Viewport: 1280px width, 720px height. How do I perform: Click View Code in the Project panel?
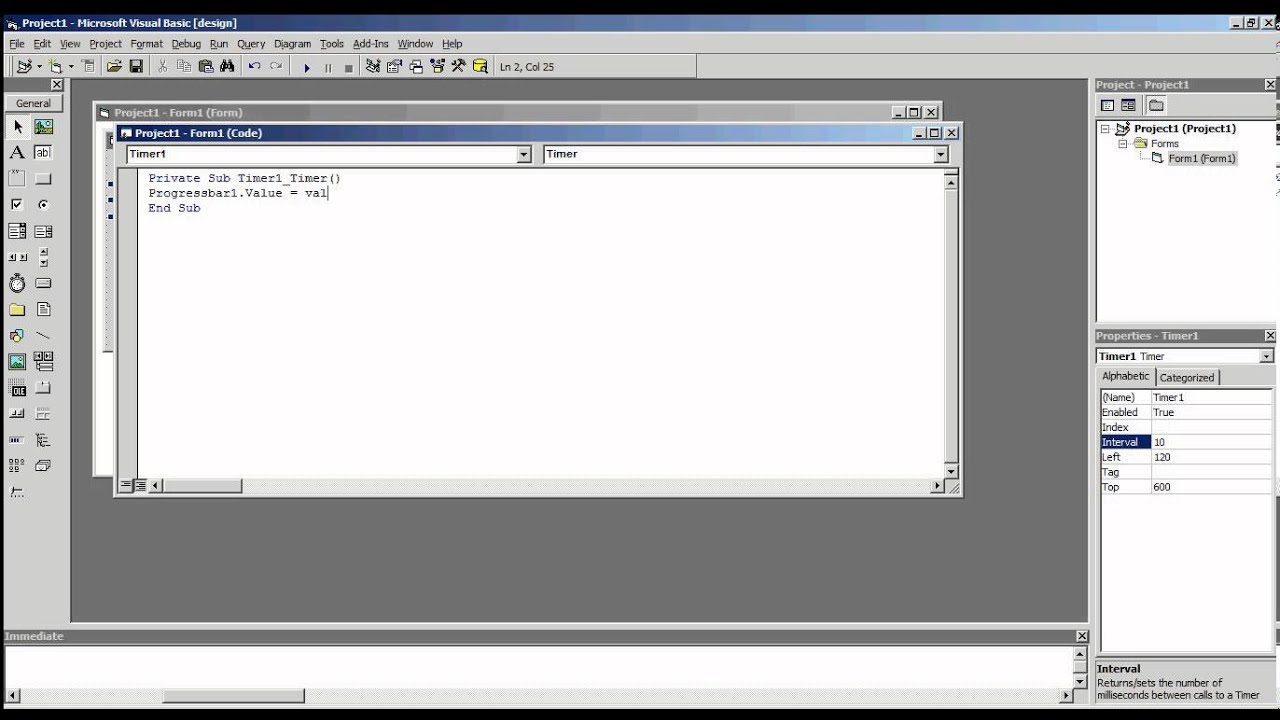pyautogui.click(x=1107, y=105)
